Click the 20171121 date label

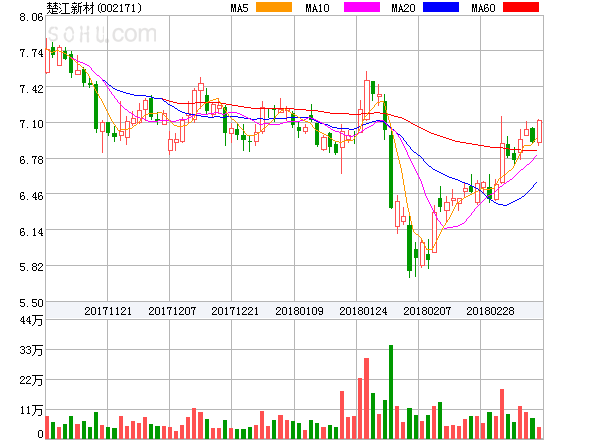point(108,311)
